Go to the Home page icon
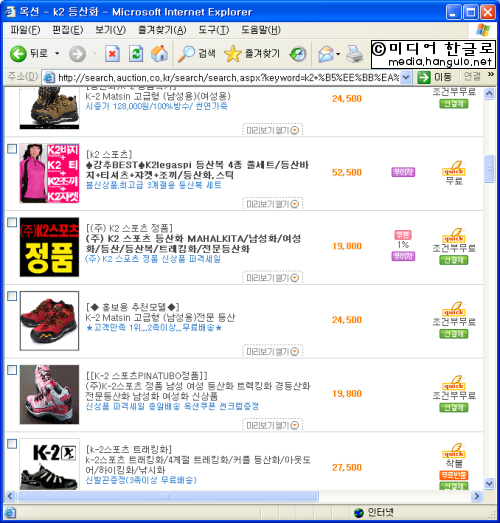 tap(159, 54)
